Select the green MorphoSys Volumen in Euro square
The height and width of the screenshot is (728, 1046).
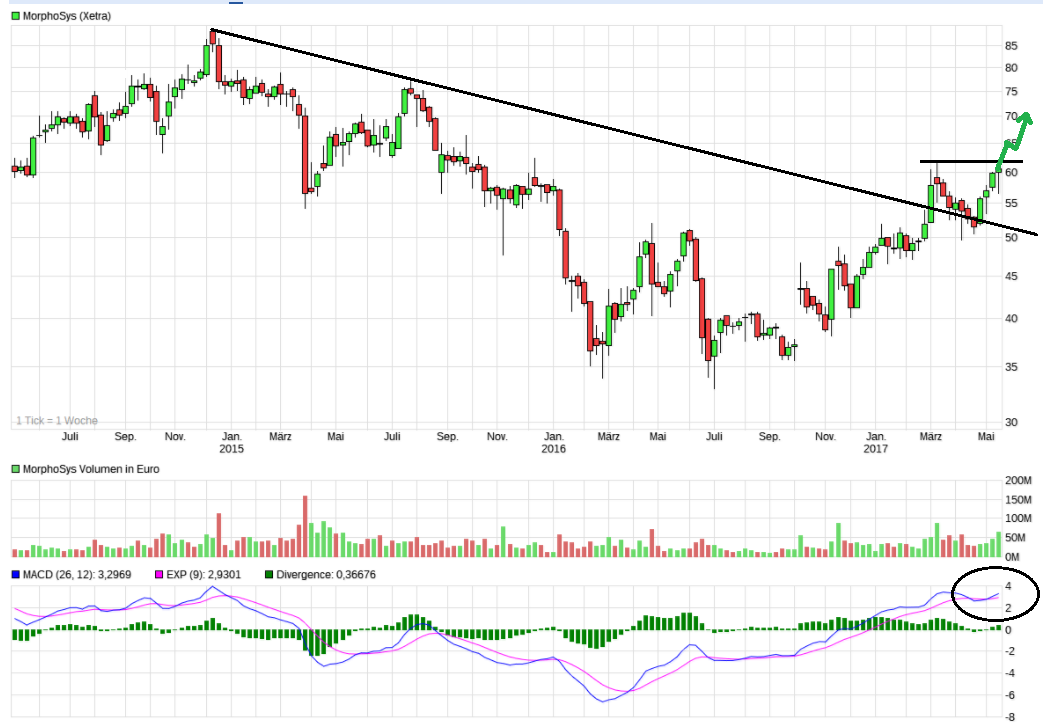14,468
